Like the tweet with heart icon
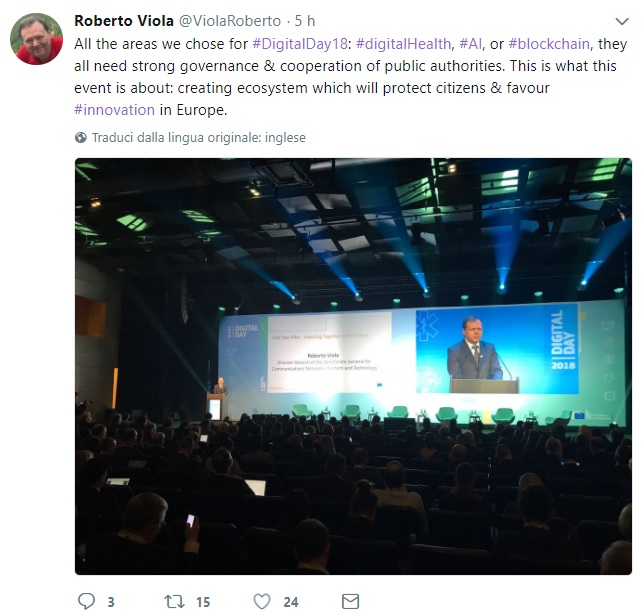Viewport: 641px width, 615px height. coord(262,602)
